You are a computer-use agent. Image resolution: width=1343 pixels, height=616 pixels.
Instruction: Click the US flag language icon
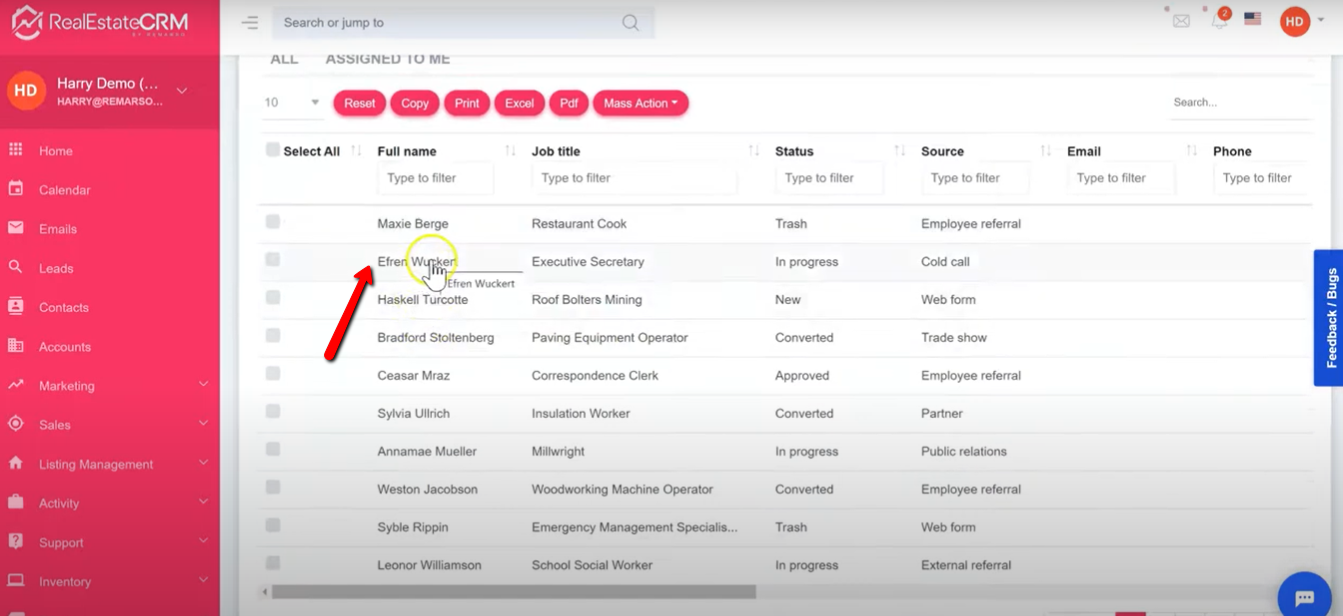click(1252, 19)
